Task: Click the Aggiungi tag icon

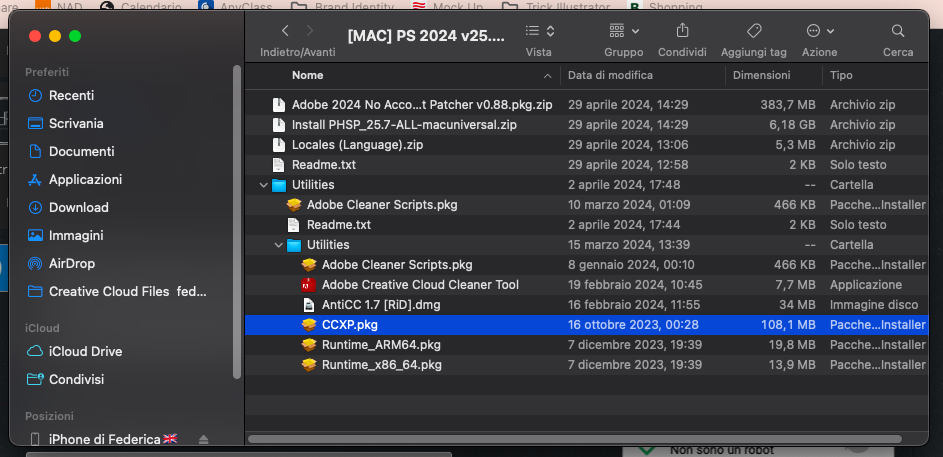Action: click(x=754, y=31)
